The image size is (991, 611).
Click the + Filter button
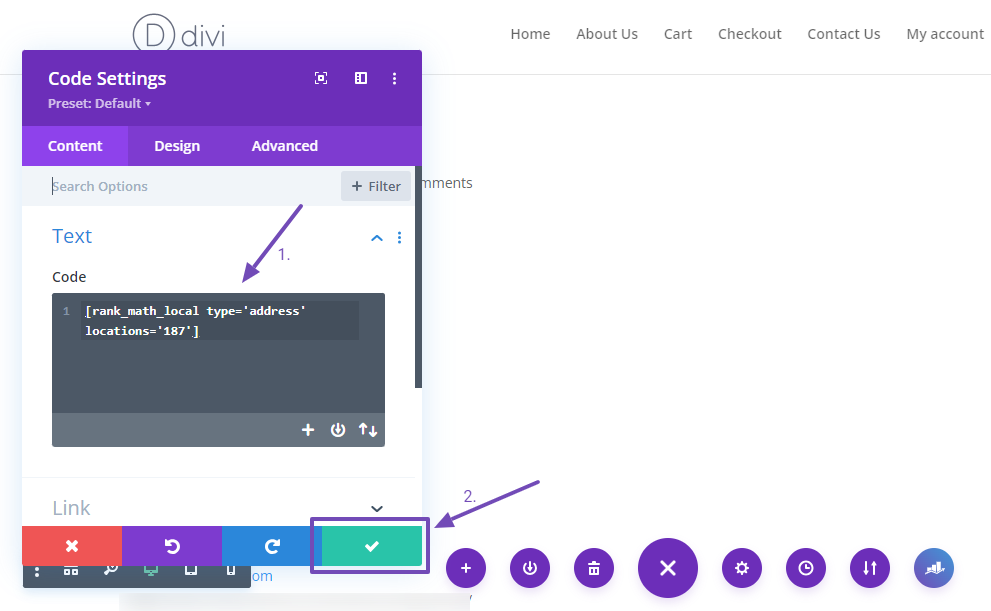(x=376, y=186)
